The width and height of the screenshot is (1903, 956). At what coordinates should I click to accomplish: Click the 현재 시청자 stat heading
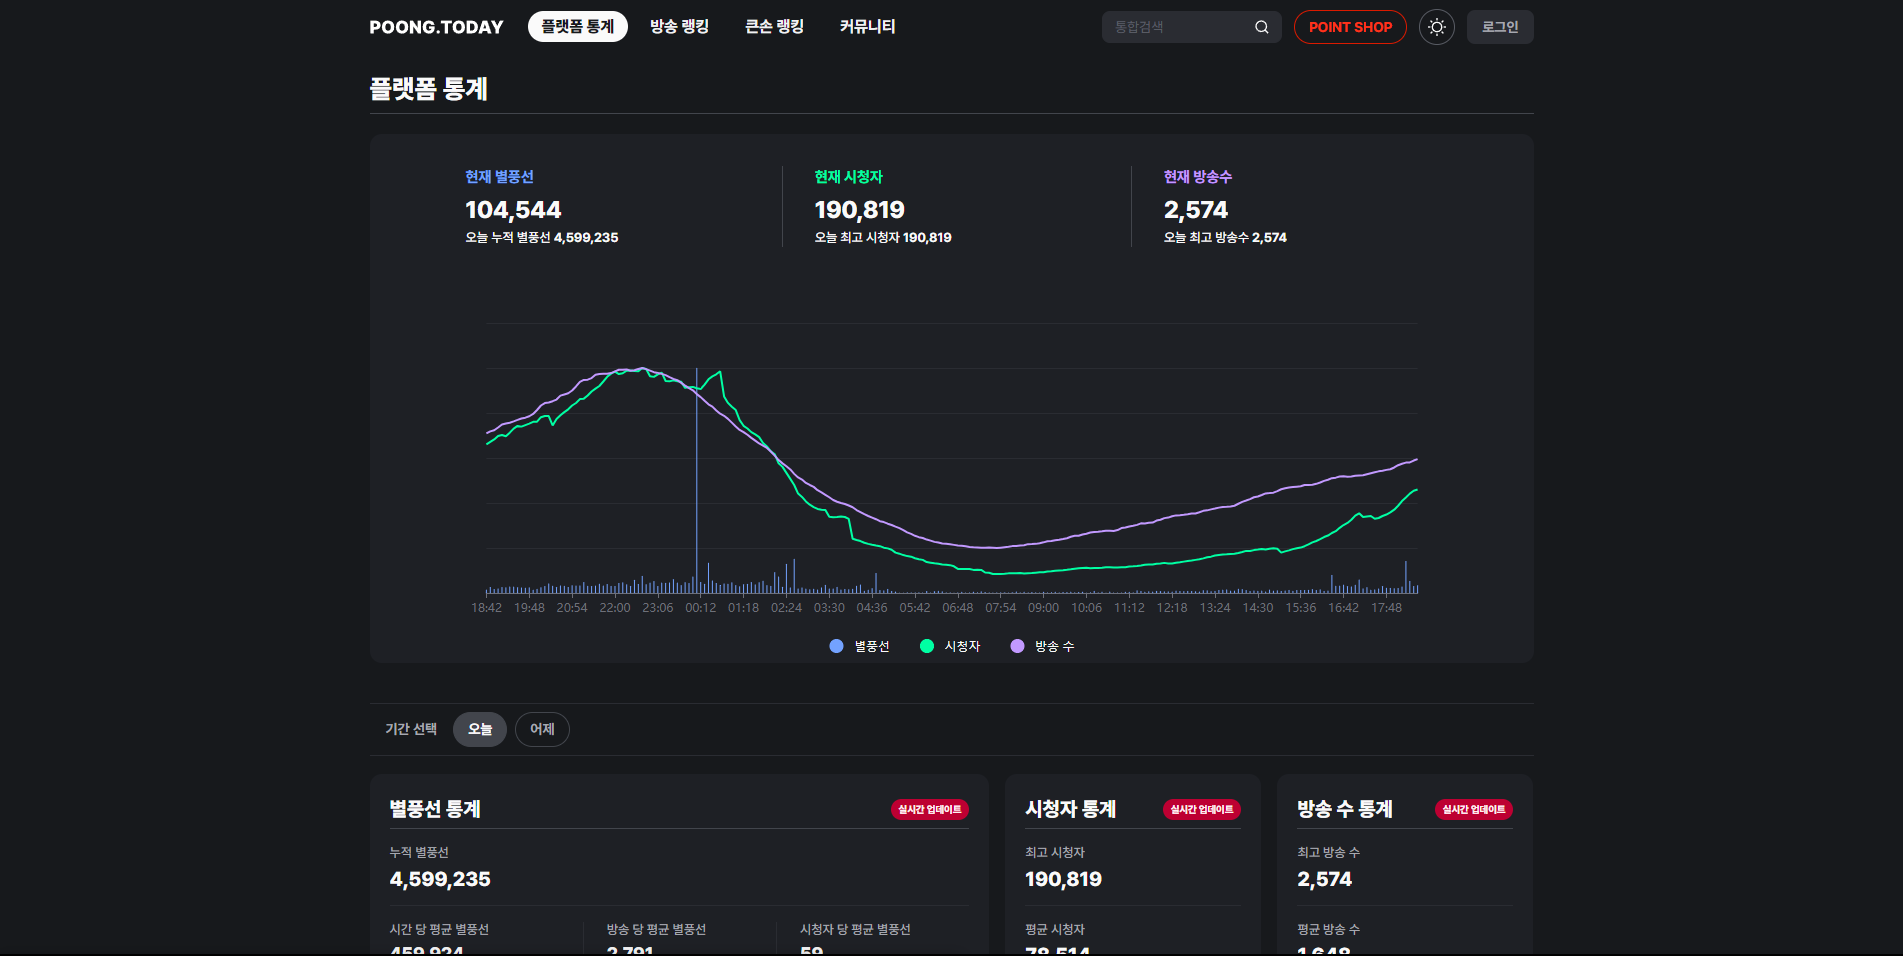click(848, 177)
